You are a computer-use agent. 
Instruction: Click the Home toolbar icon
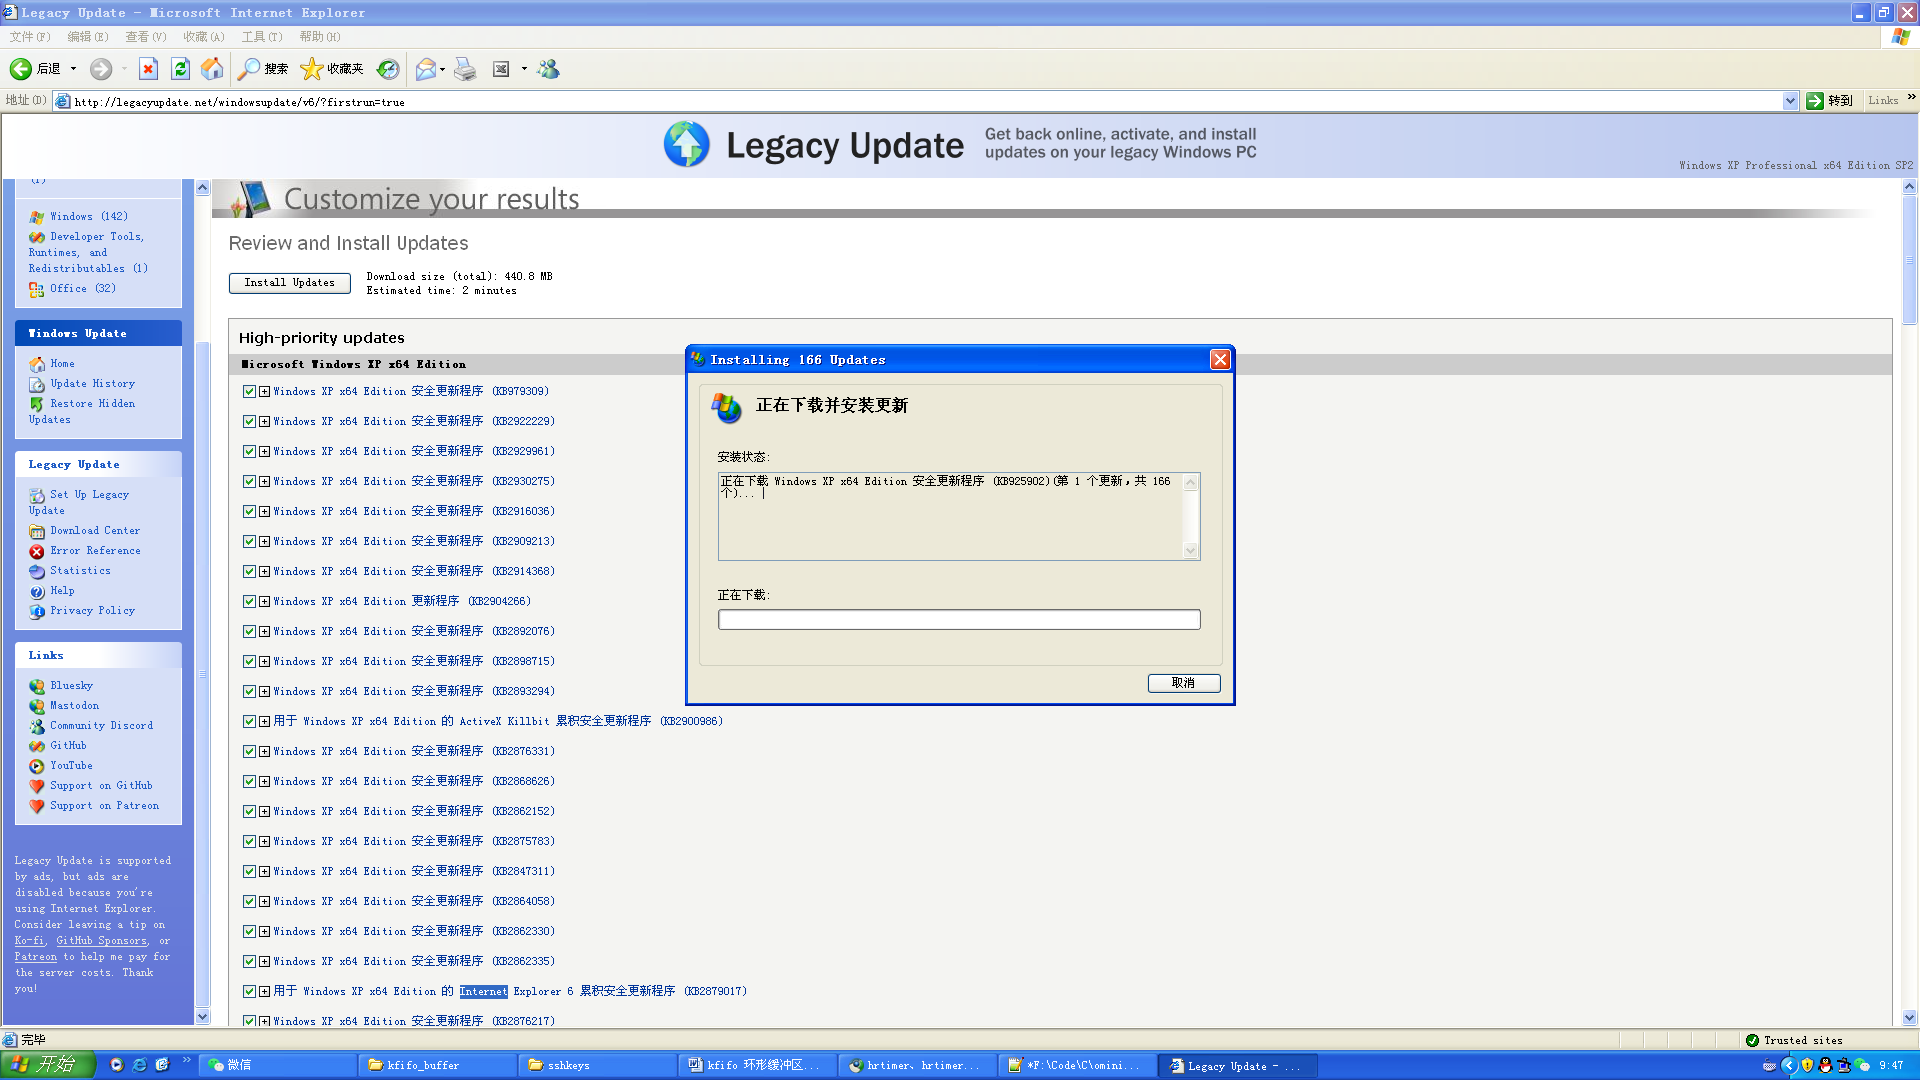click(x=212, y=69)
